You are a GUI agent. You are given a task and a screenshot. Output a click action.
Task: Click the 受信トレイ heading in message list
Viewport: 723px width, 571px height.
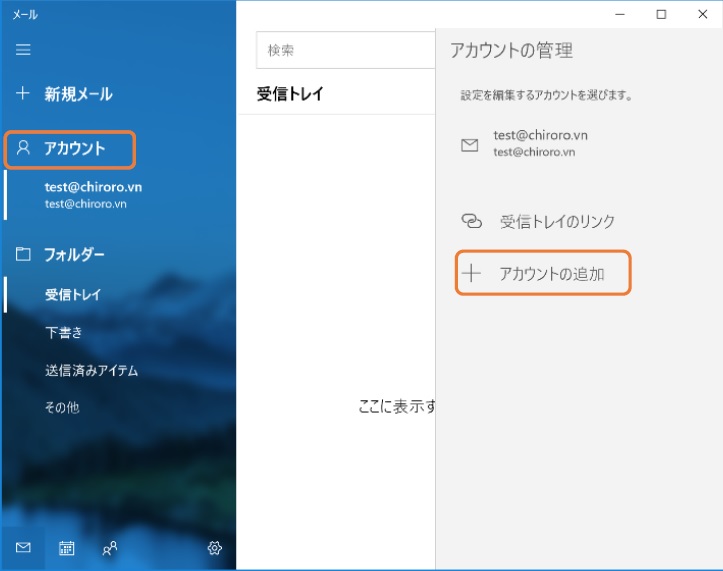pyautogui.click(x=290, y=94)
